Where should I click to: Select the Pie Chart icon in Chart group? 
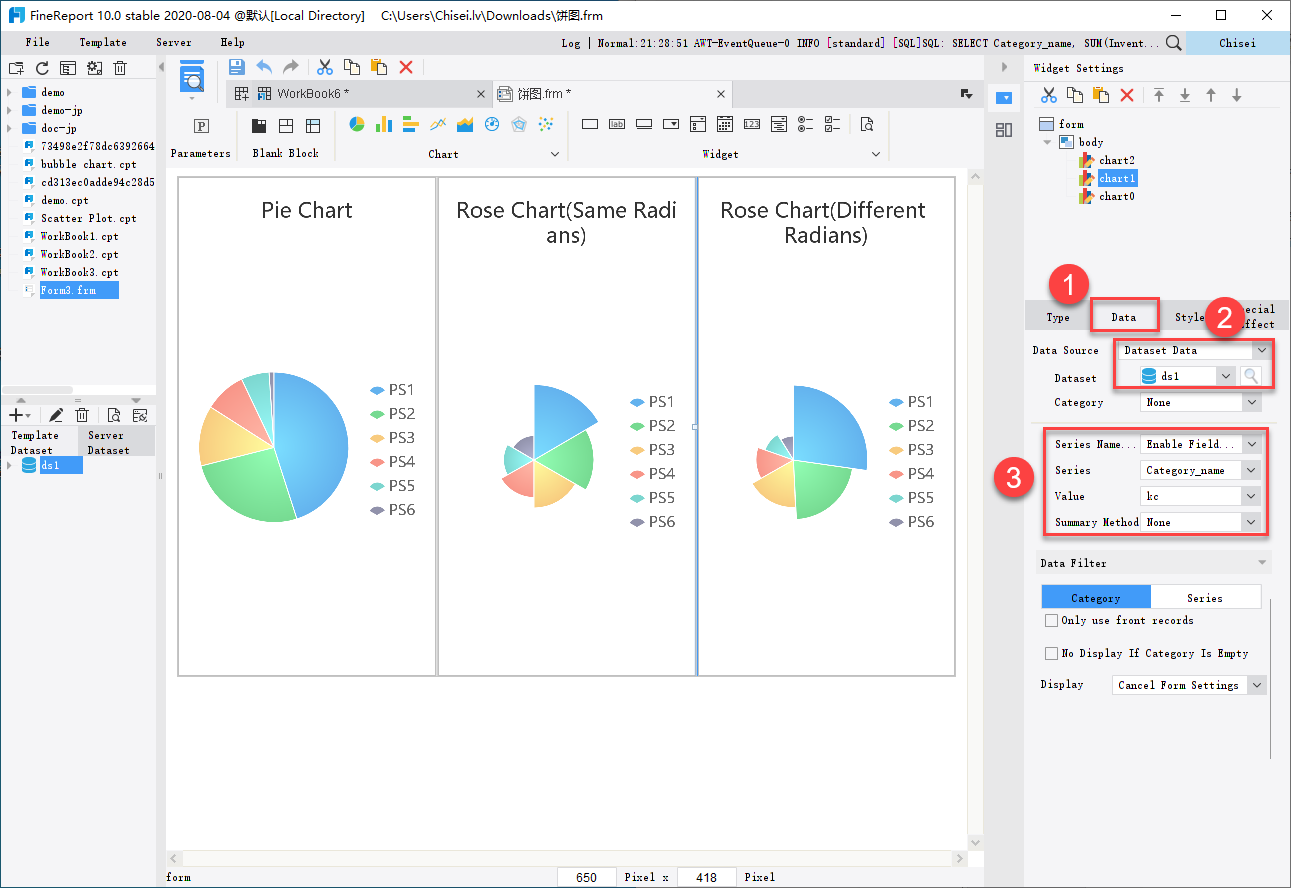pos(357,124)
